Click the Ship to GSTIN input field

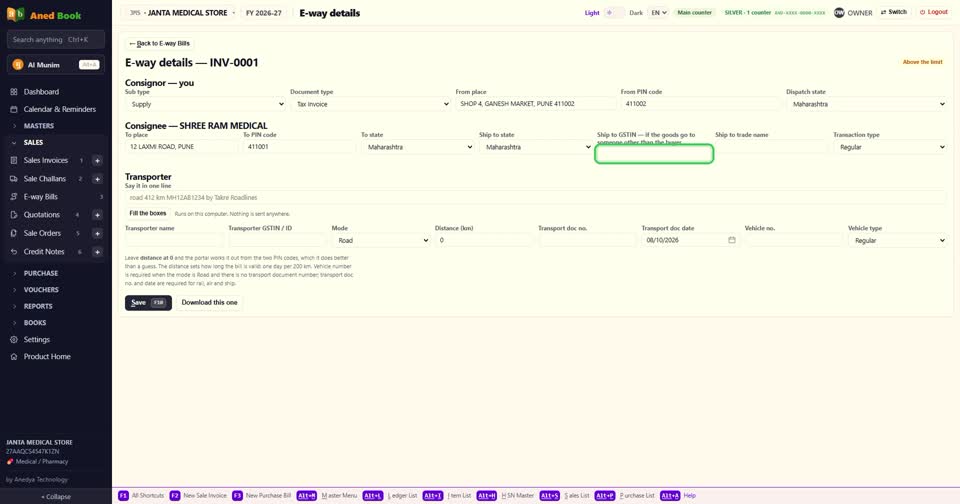coord(654,154)
